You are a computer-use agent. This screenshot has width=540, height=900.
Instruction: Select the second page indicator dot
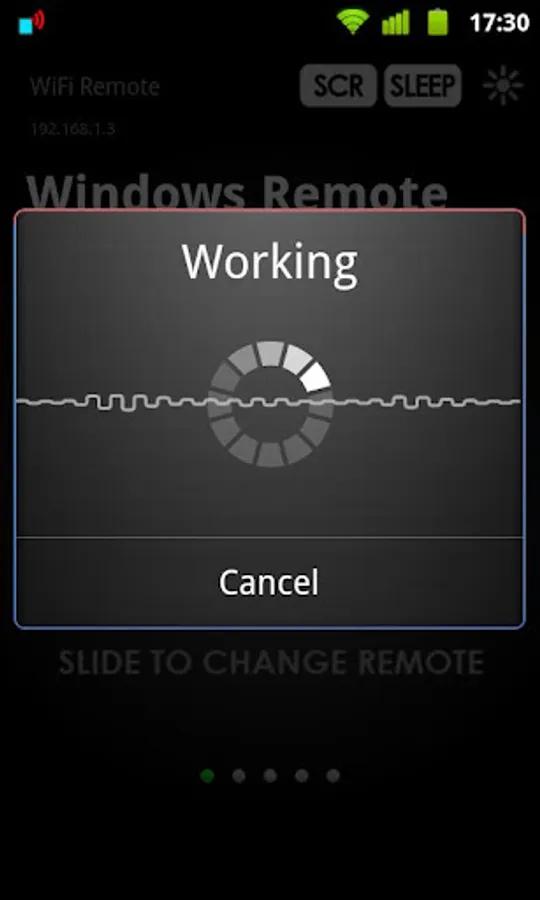coord(239,776)
